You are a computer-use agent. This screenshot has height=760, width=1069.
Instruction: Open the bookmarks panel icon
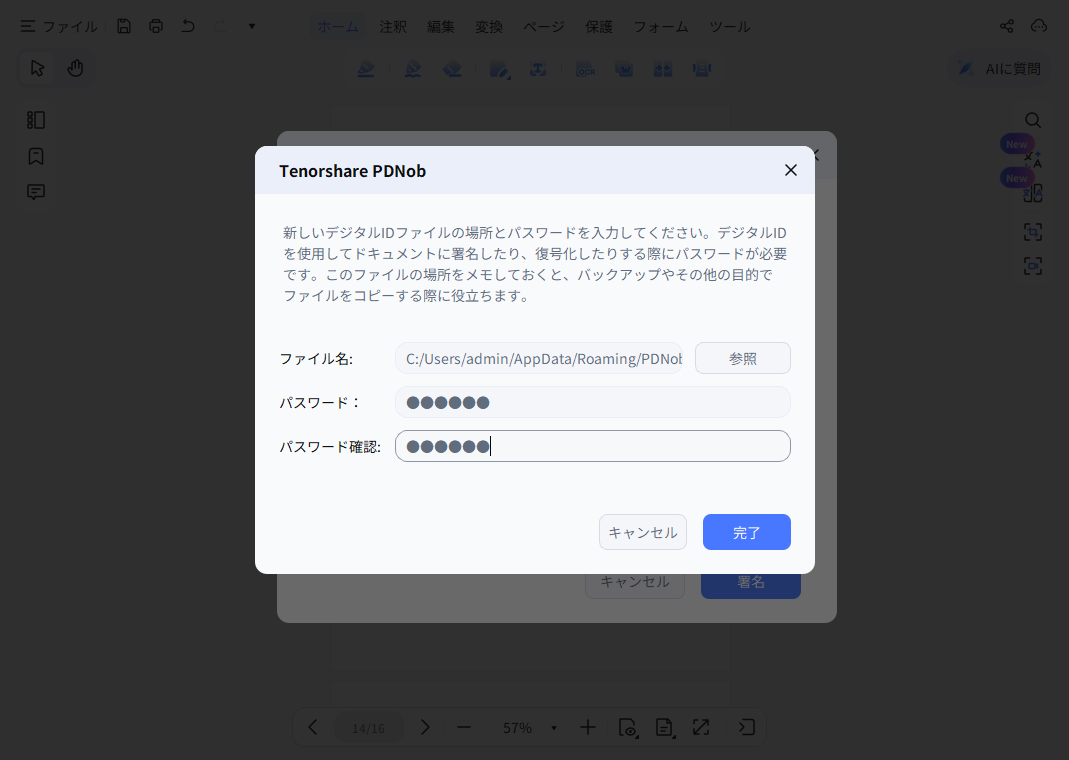(x=35, y=156)
